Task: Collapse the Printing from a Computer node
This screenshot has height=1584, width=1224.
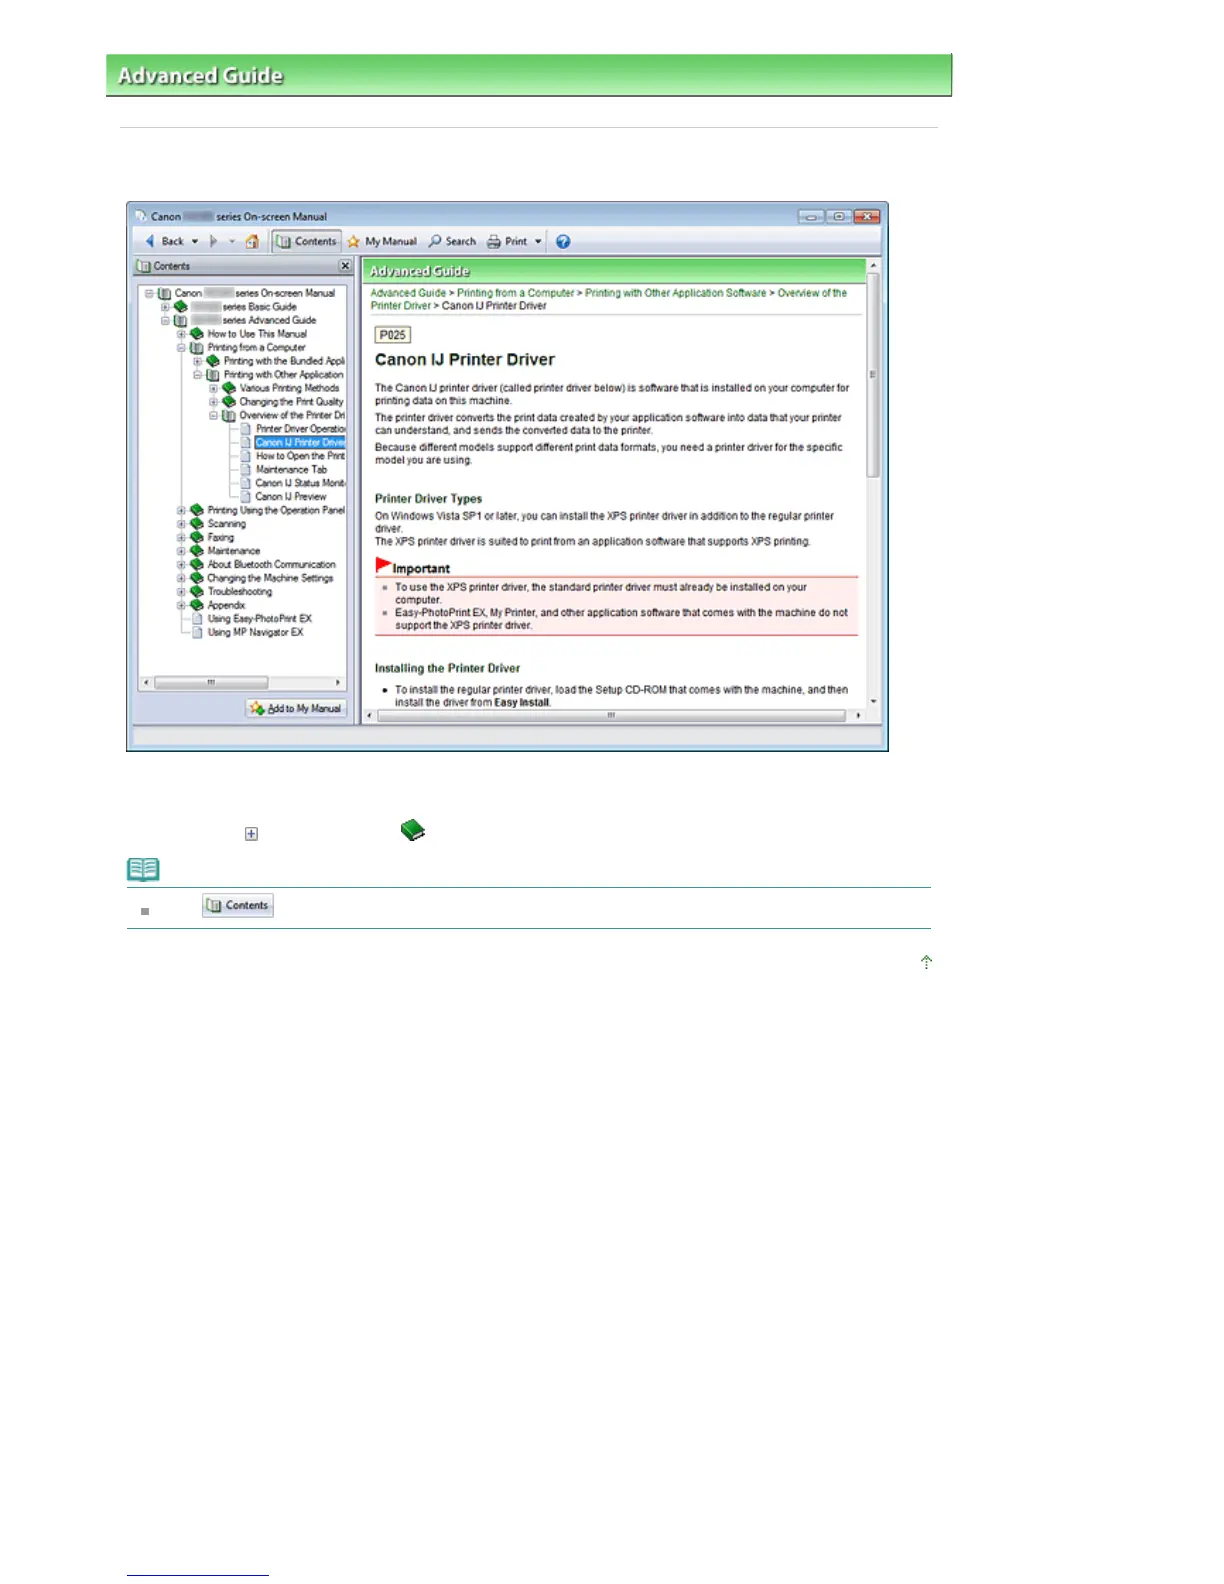Action: click(181, 348)
